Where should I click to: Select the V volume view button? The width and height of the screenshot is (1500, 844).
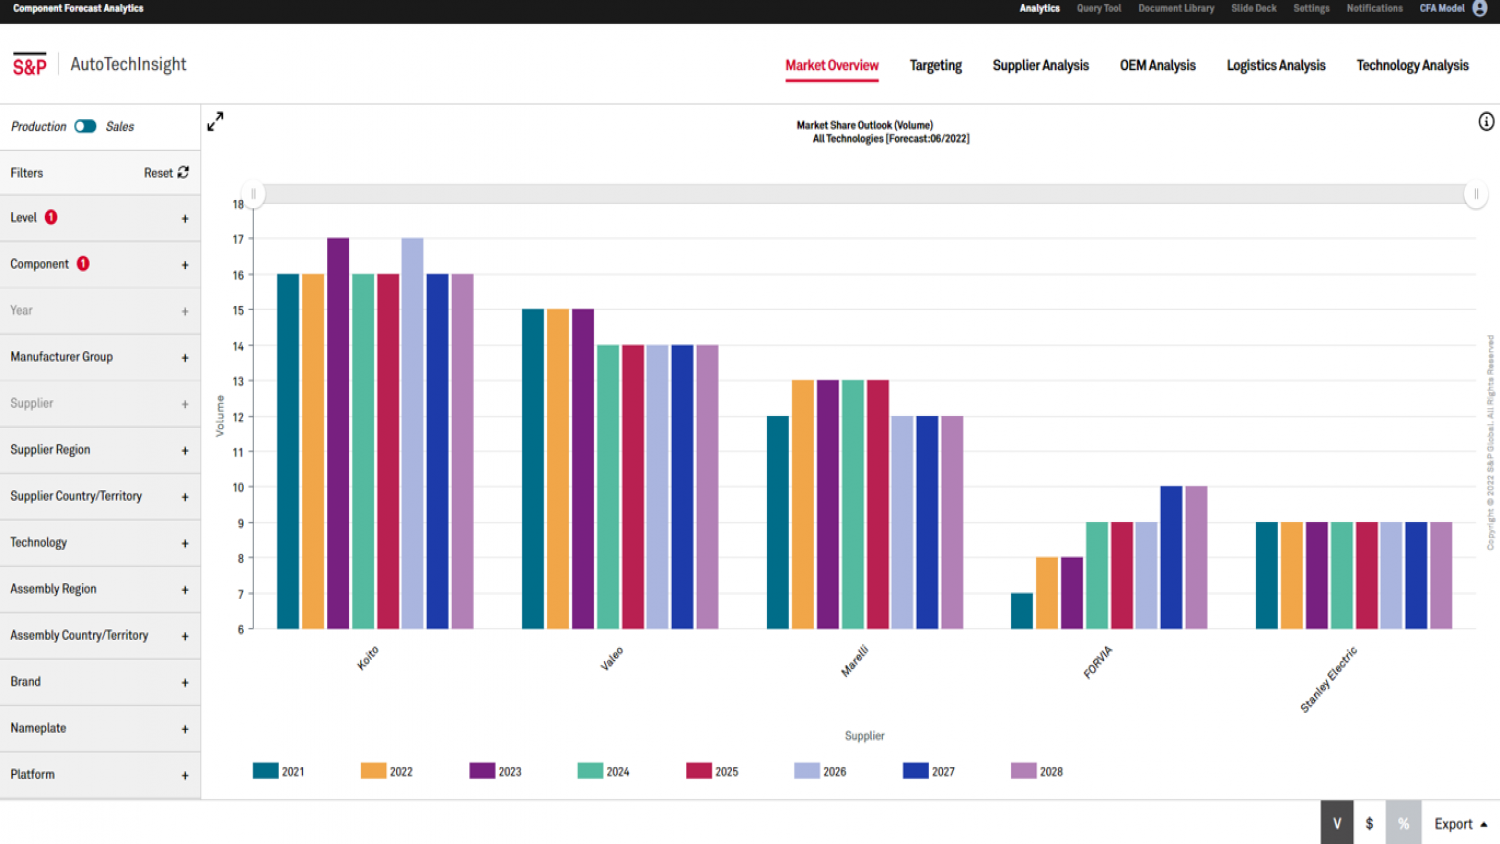(1337, 823)
